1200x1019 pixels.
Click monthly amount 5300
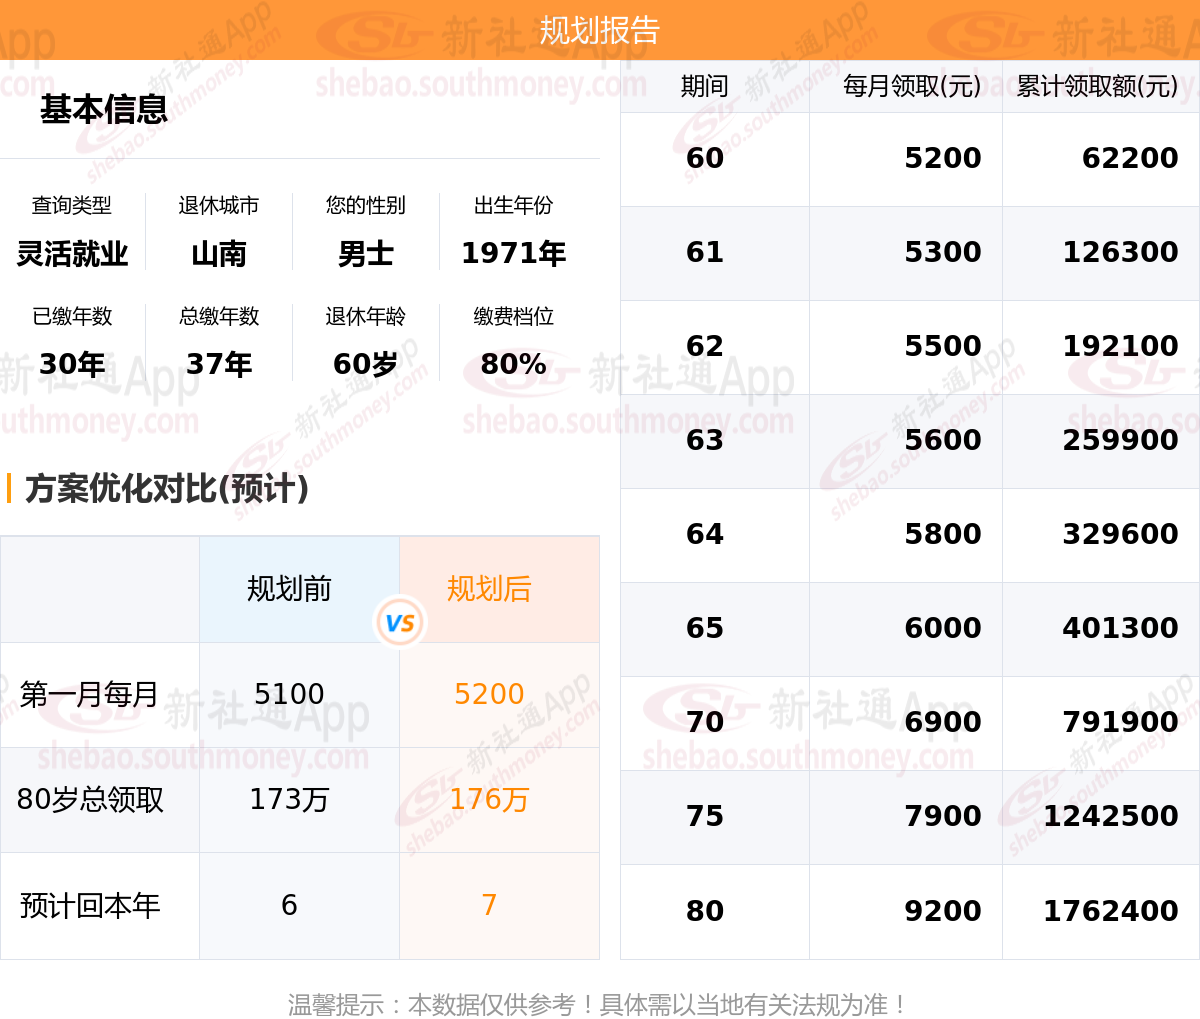(x=943, y=252)
